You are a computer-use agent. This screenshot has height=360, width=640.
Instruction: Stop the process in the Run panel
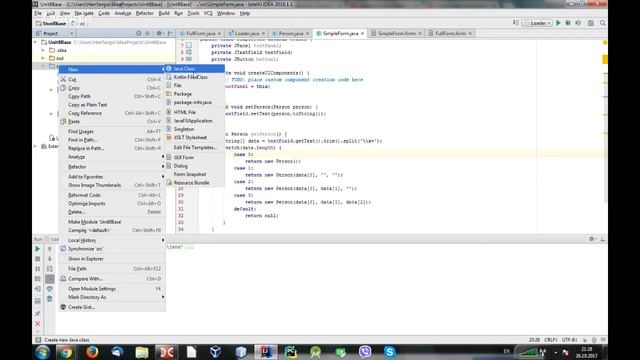tap(38, 259)
